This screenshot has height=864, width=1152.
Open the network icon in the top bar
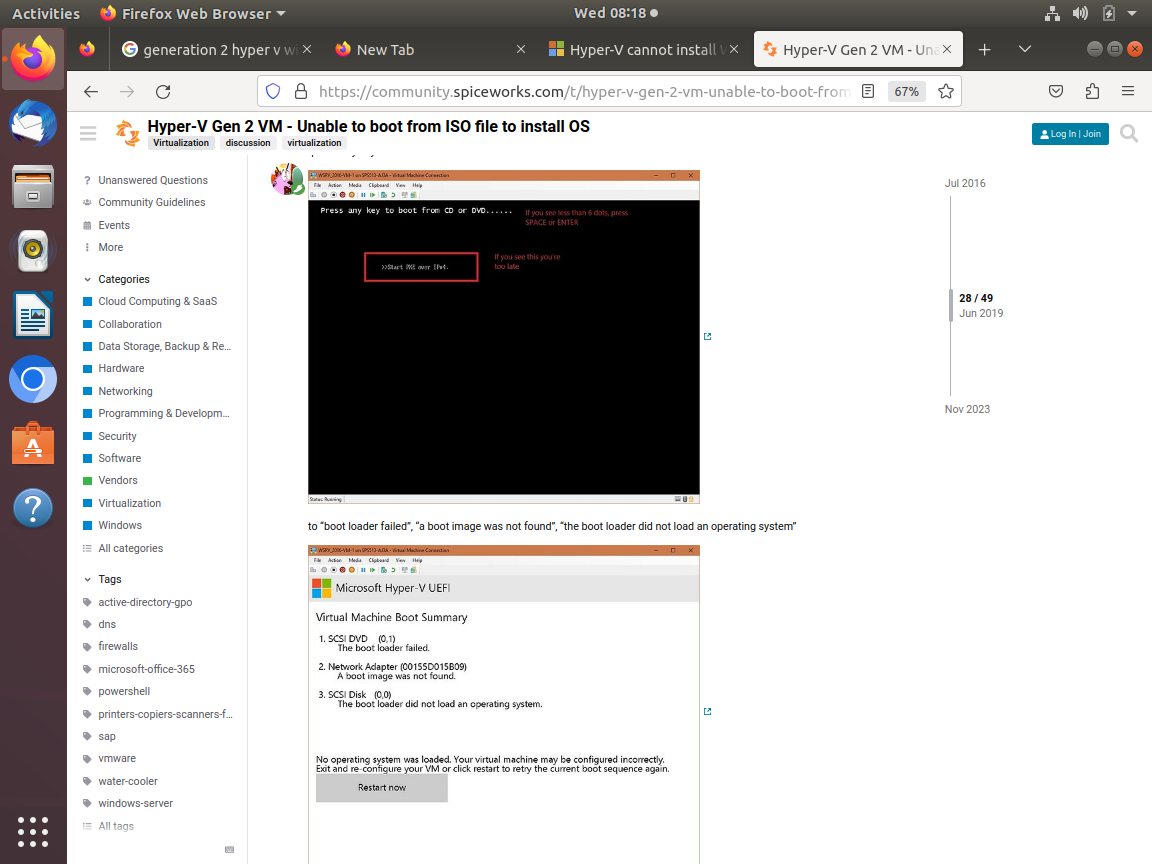1052,13
